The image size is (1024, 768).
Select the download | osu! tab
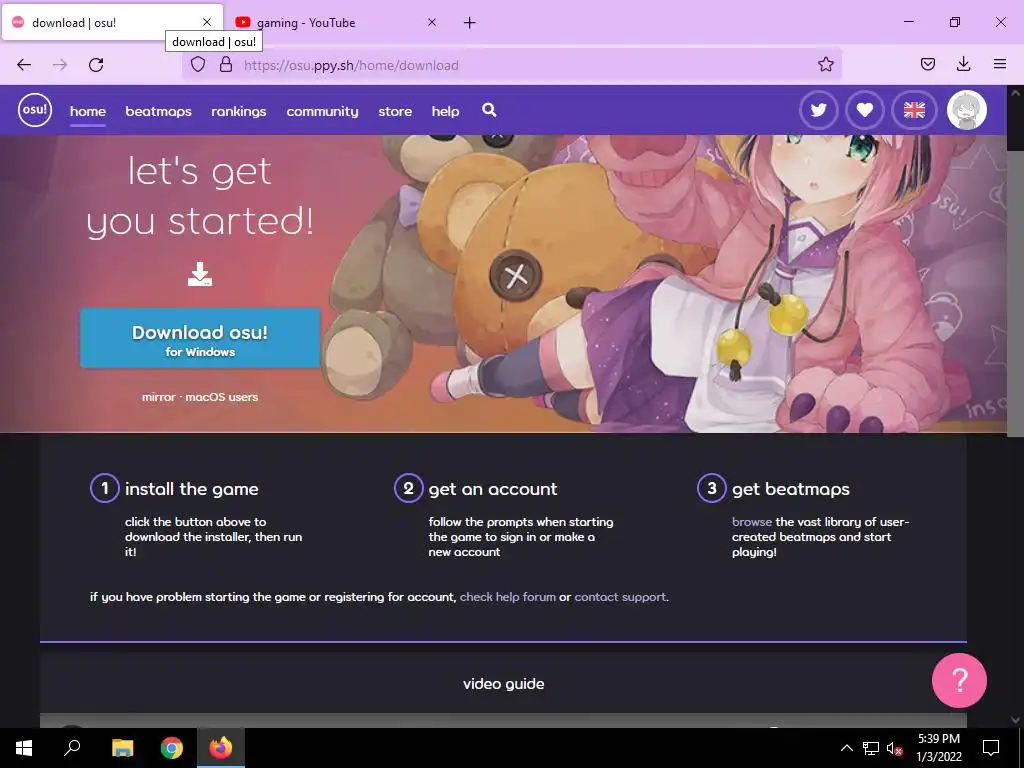[x=112, y=22]
